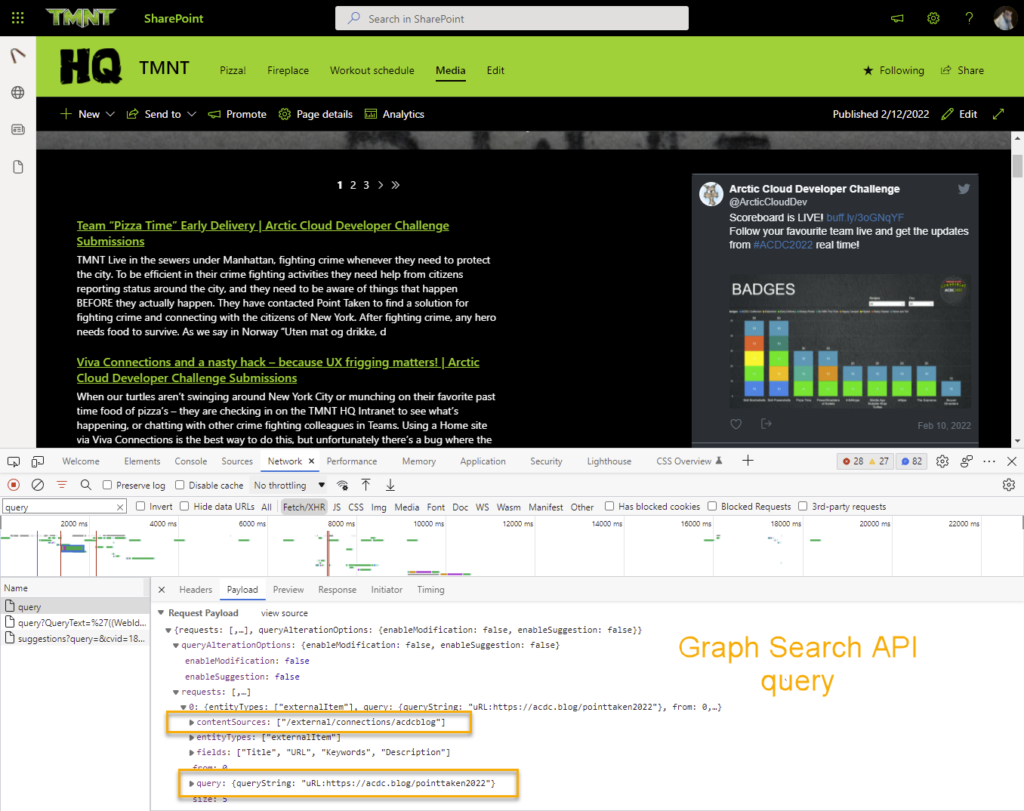Like the tweet with the heart icon
Image resolution: width=1024 pixels, height=811 pixels.
(x=736, y=424)
